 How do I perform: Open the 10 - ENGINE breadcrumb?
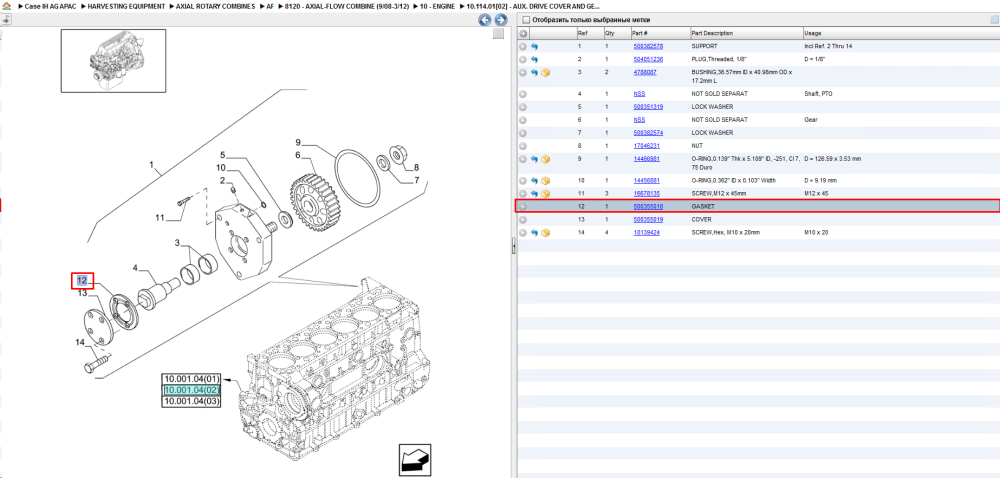click(437, 6)
